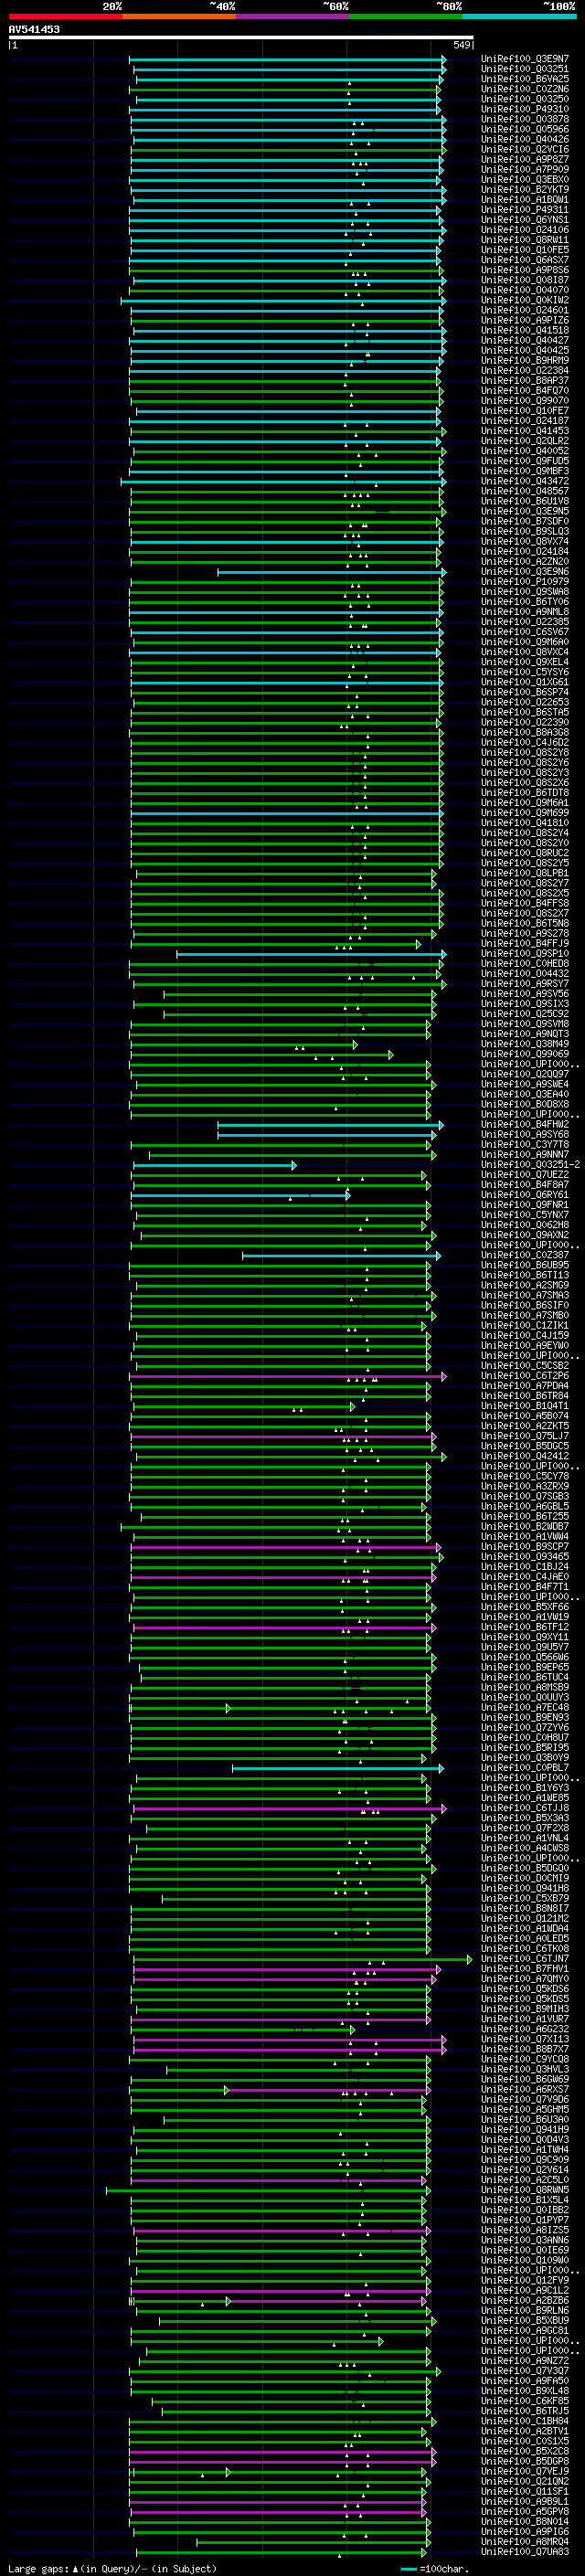Select label UniRef100_Q75LJ7

point(525,1437)
